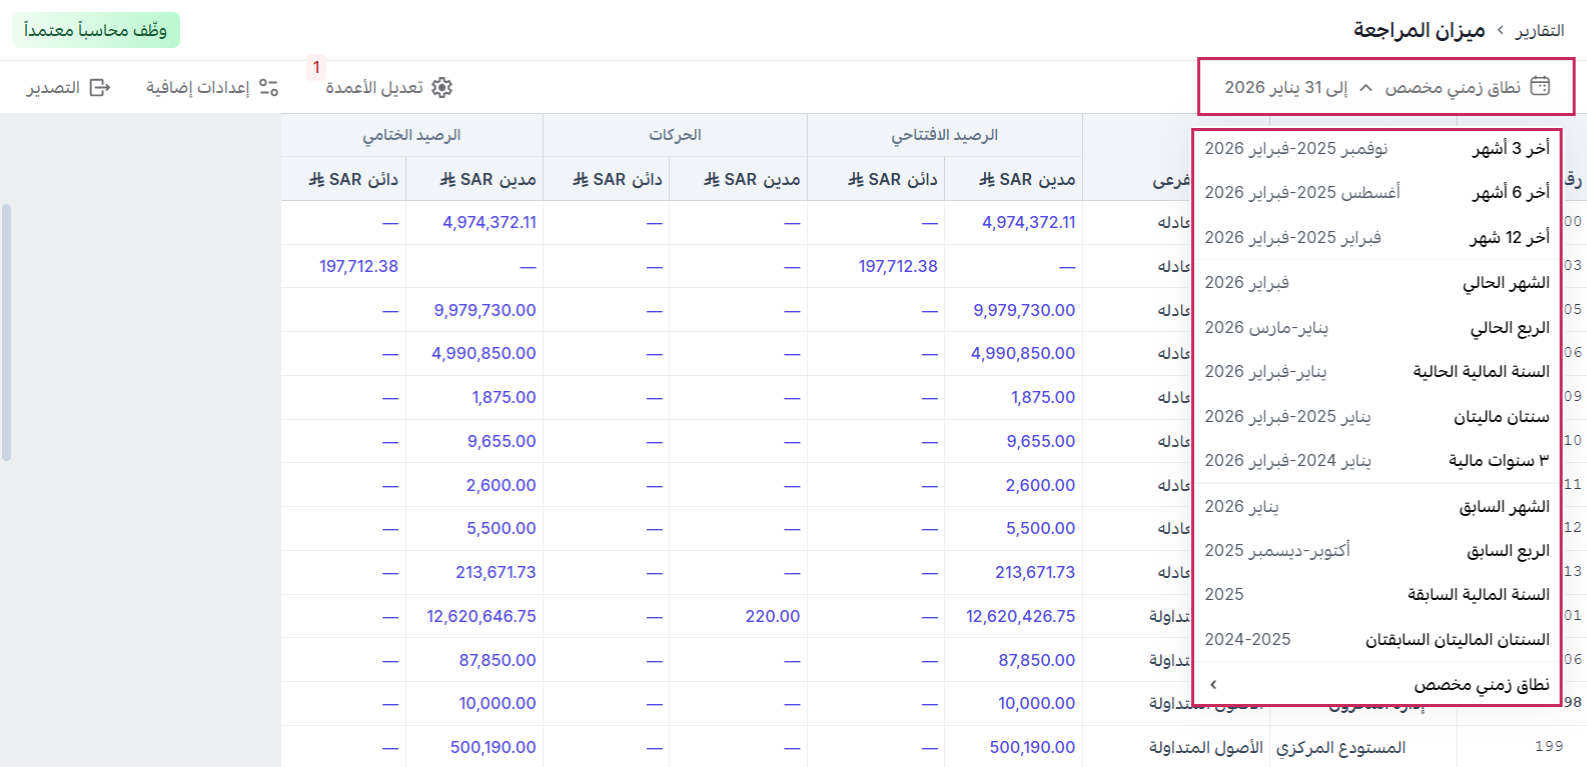Click the sliders icon for إعدادات إضافية
This screenshot has width=1587, height=767.
coord(268,88)
